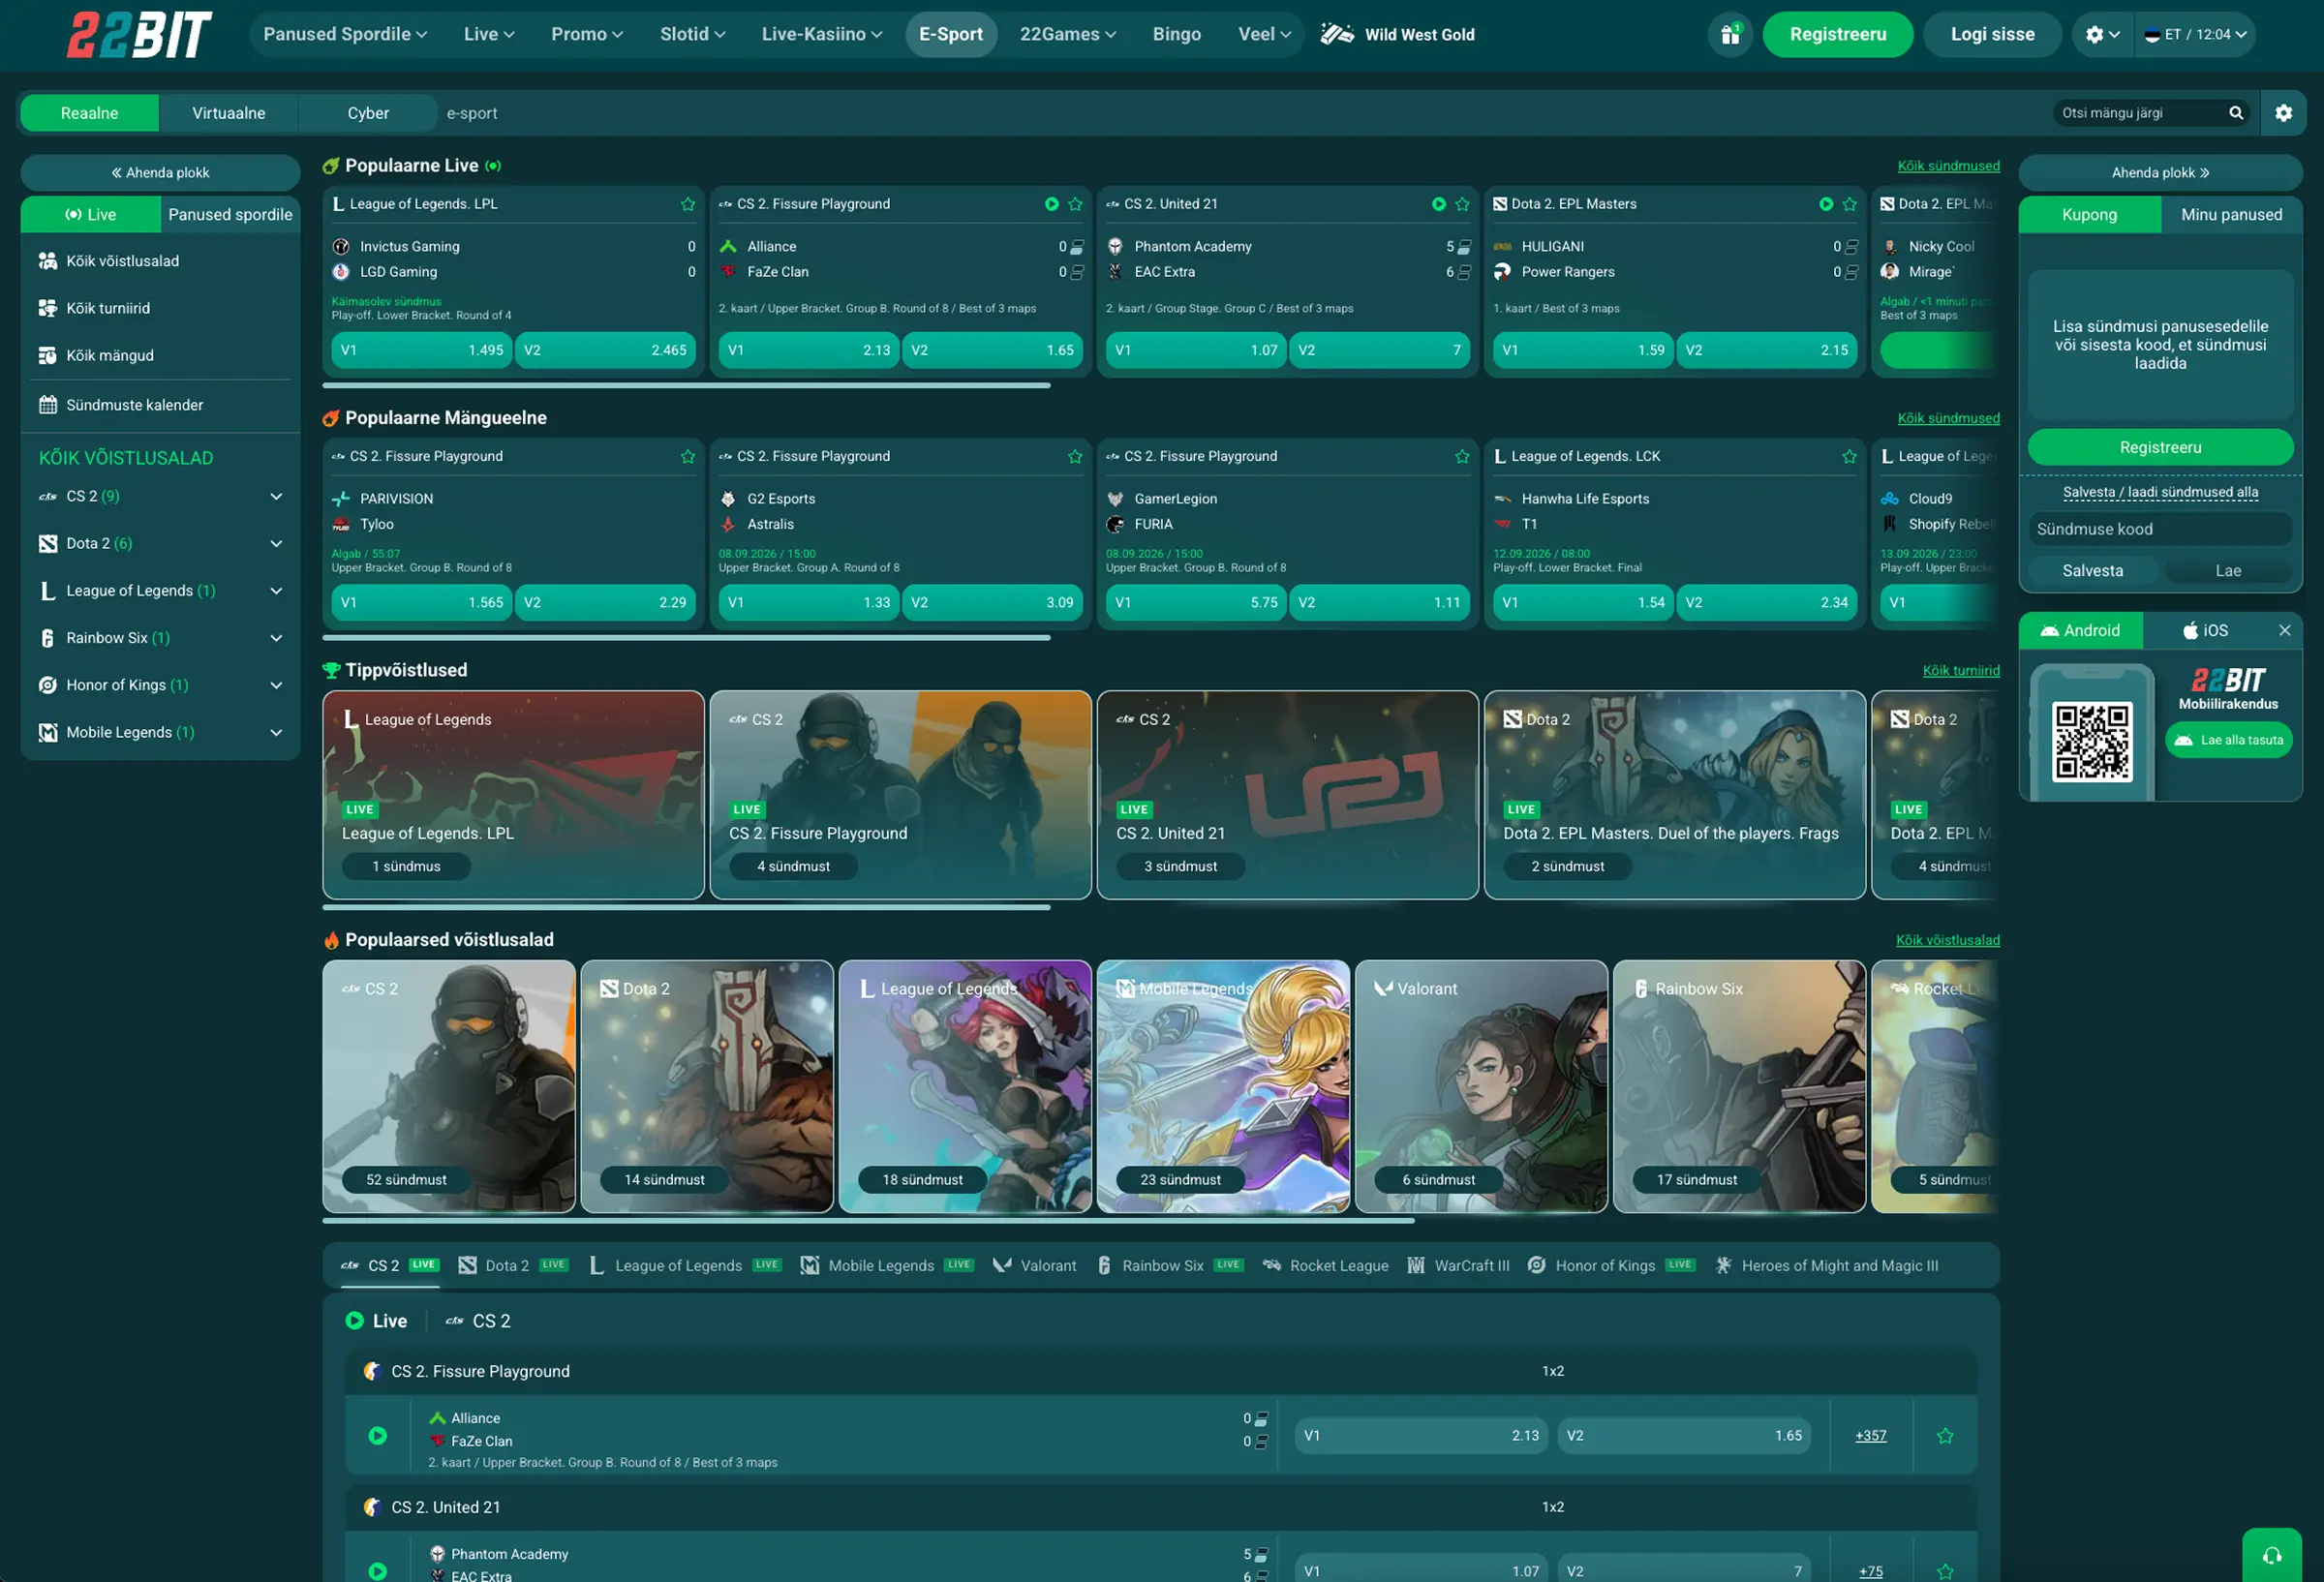Open Kõik mängud in sidebar

(x=160, y=355)
